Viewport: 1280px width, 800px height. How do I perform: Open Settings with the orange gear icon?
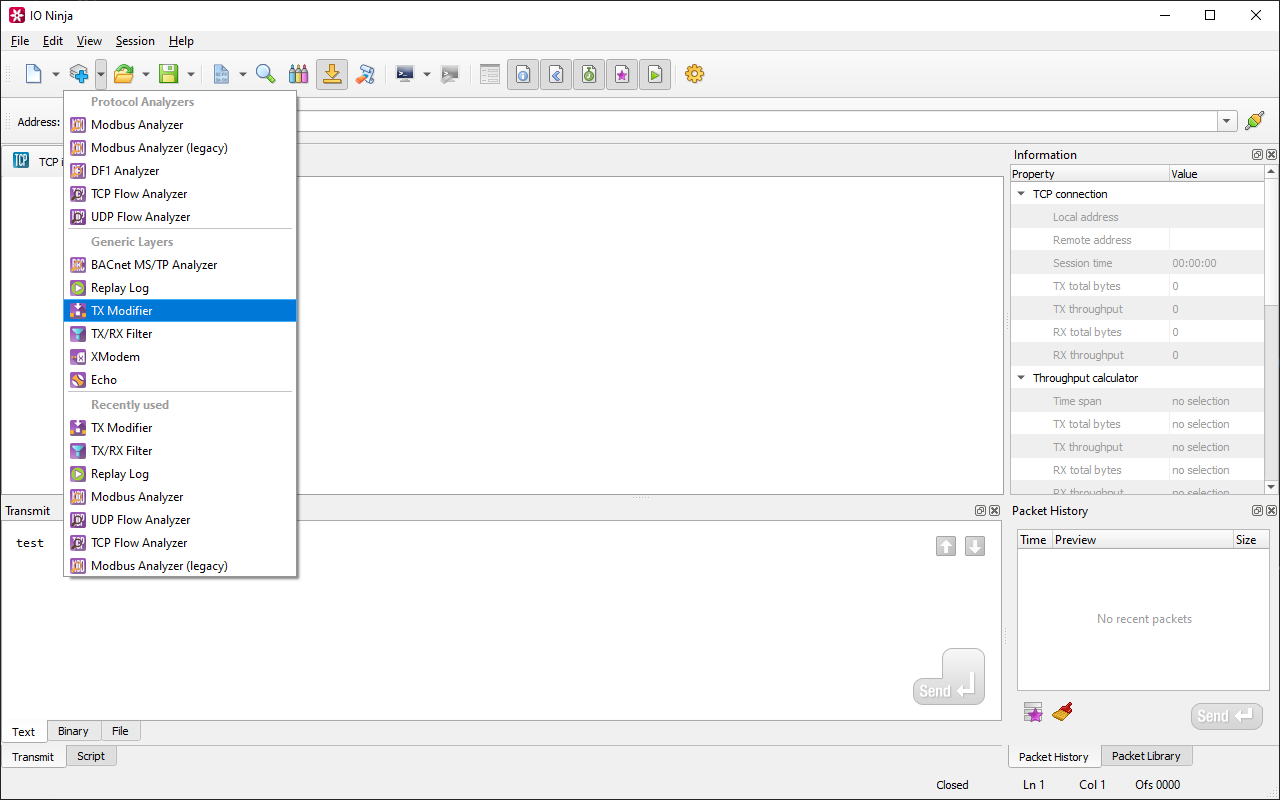tap(694, 74)
